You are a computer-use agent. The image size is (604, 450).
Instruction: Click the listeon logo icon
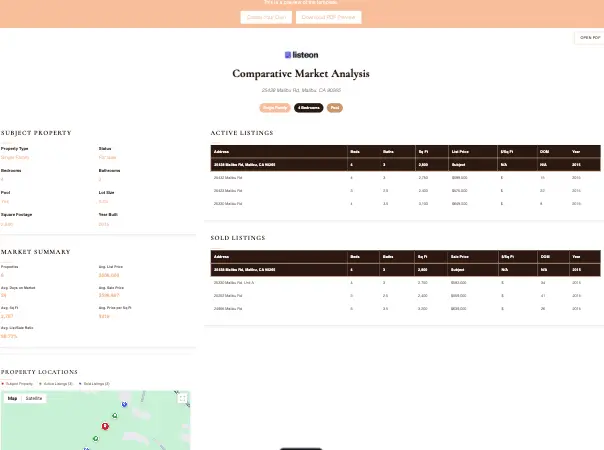(x=287, y=55)
